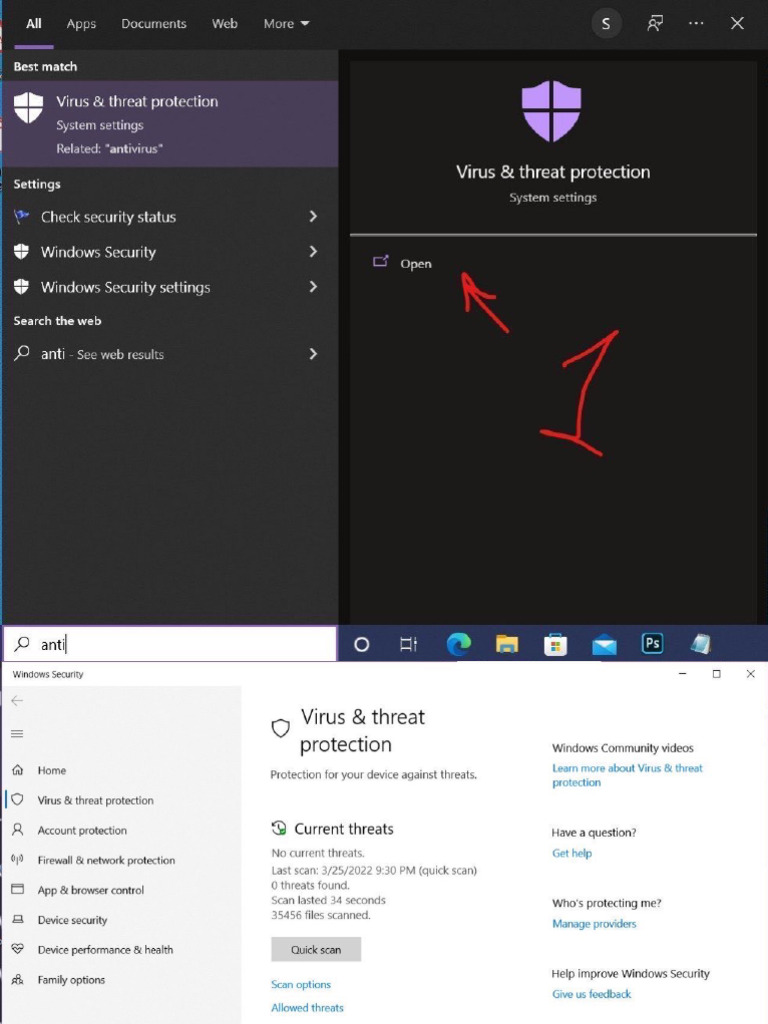
Task: Click the large purple shield in preview pane
Action: coord(552,110)
